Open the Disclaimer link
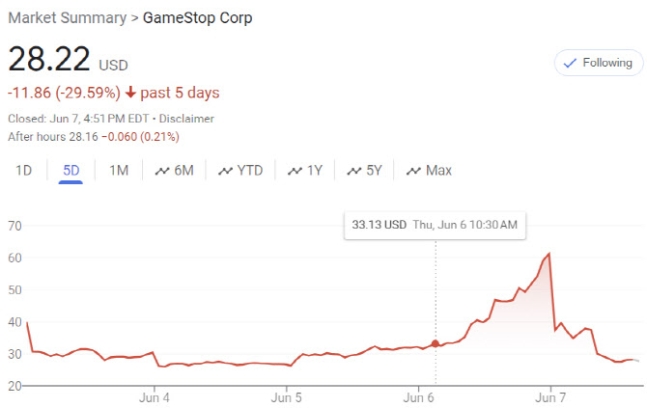This screenshot has height=408, width=647. 187,118
